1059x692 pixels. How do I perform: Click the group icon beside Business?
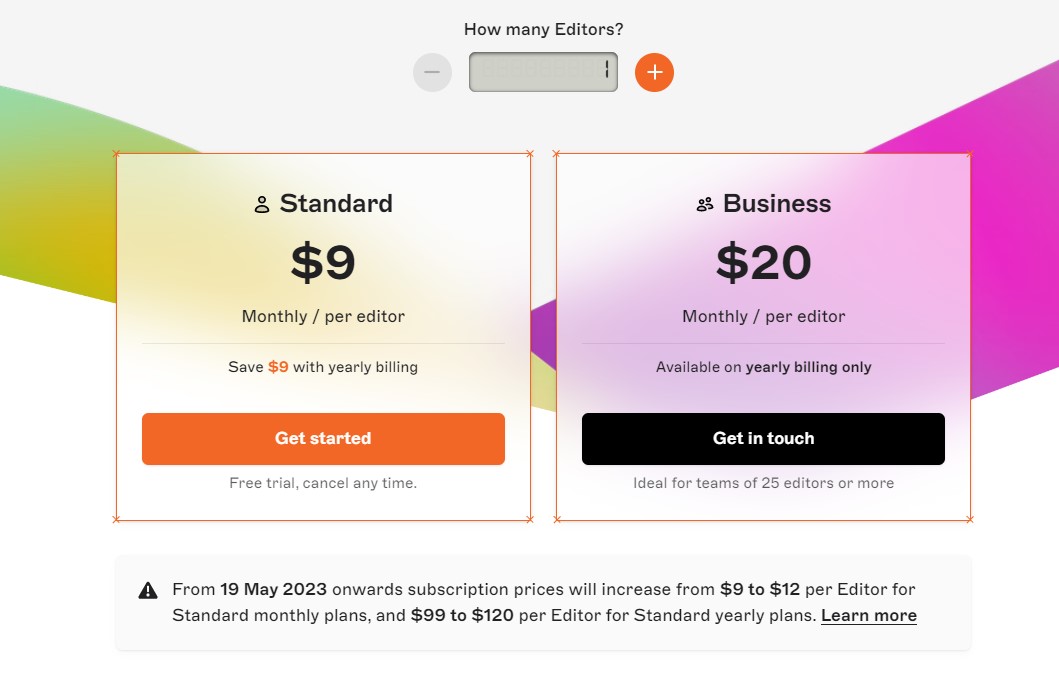(x=705, y=205)
